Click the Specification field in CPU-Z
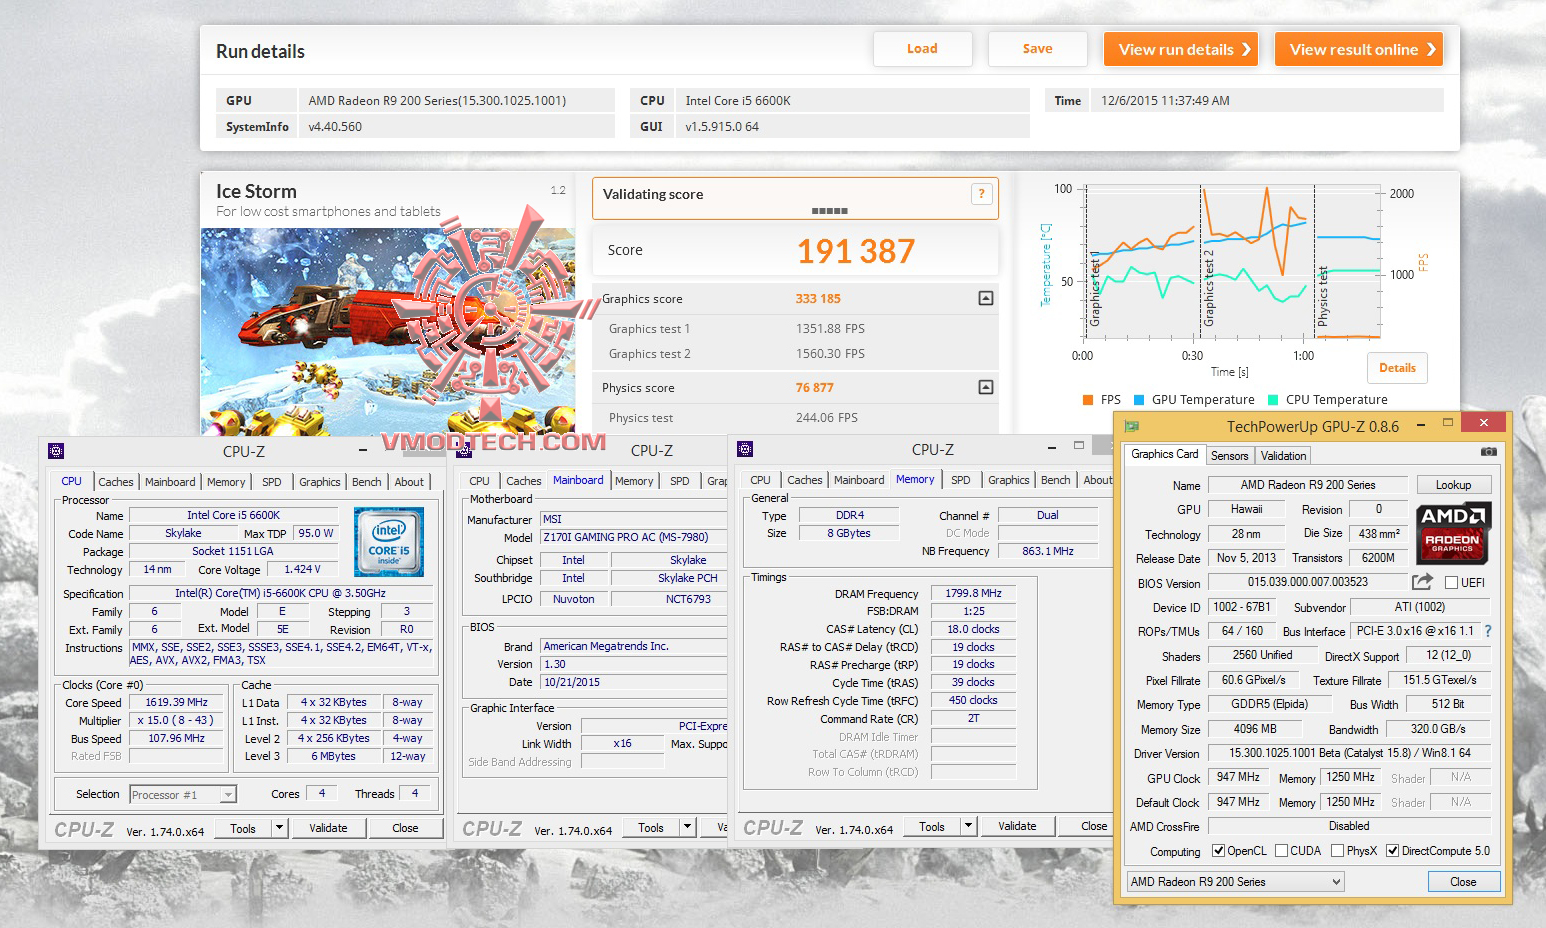The width and height of the screenshot is (1546, 928). tap(280, 593)
